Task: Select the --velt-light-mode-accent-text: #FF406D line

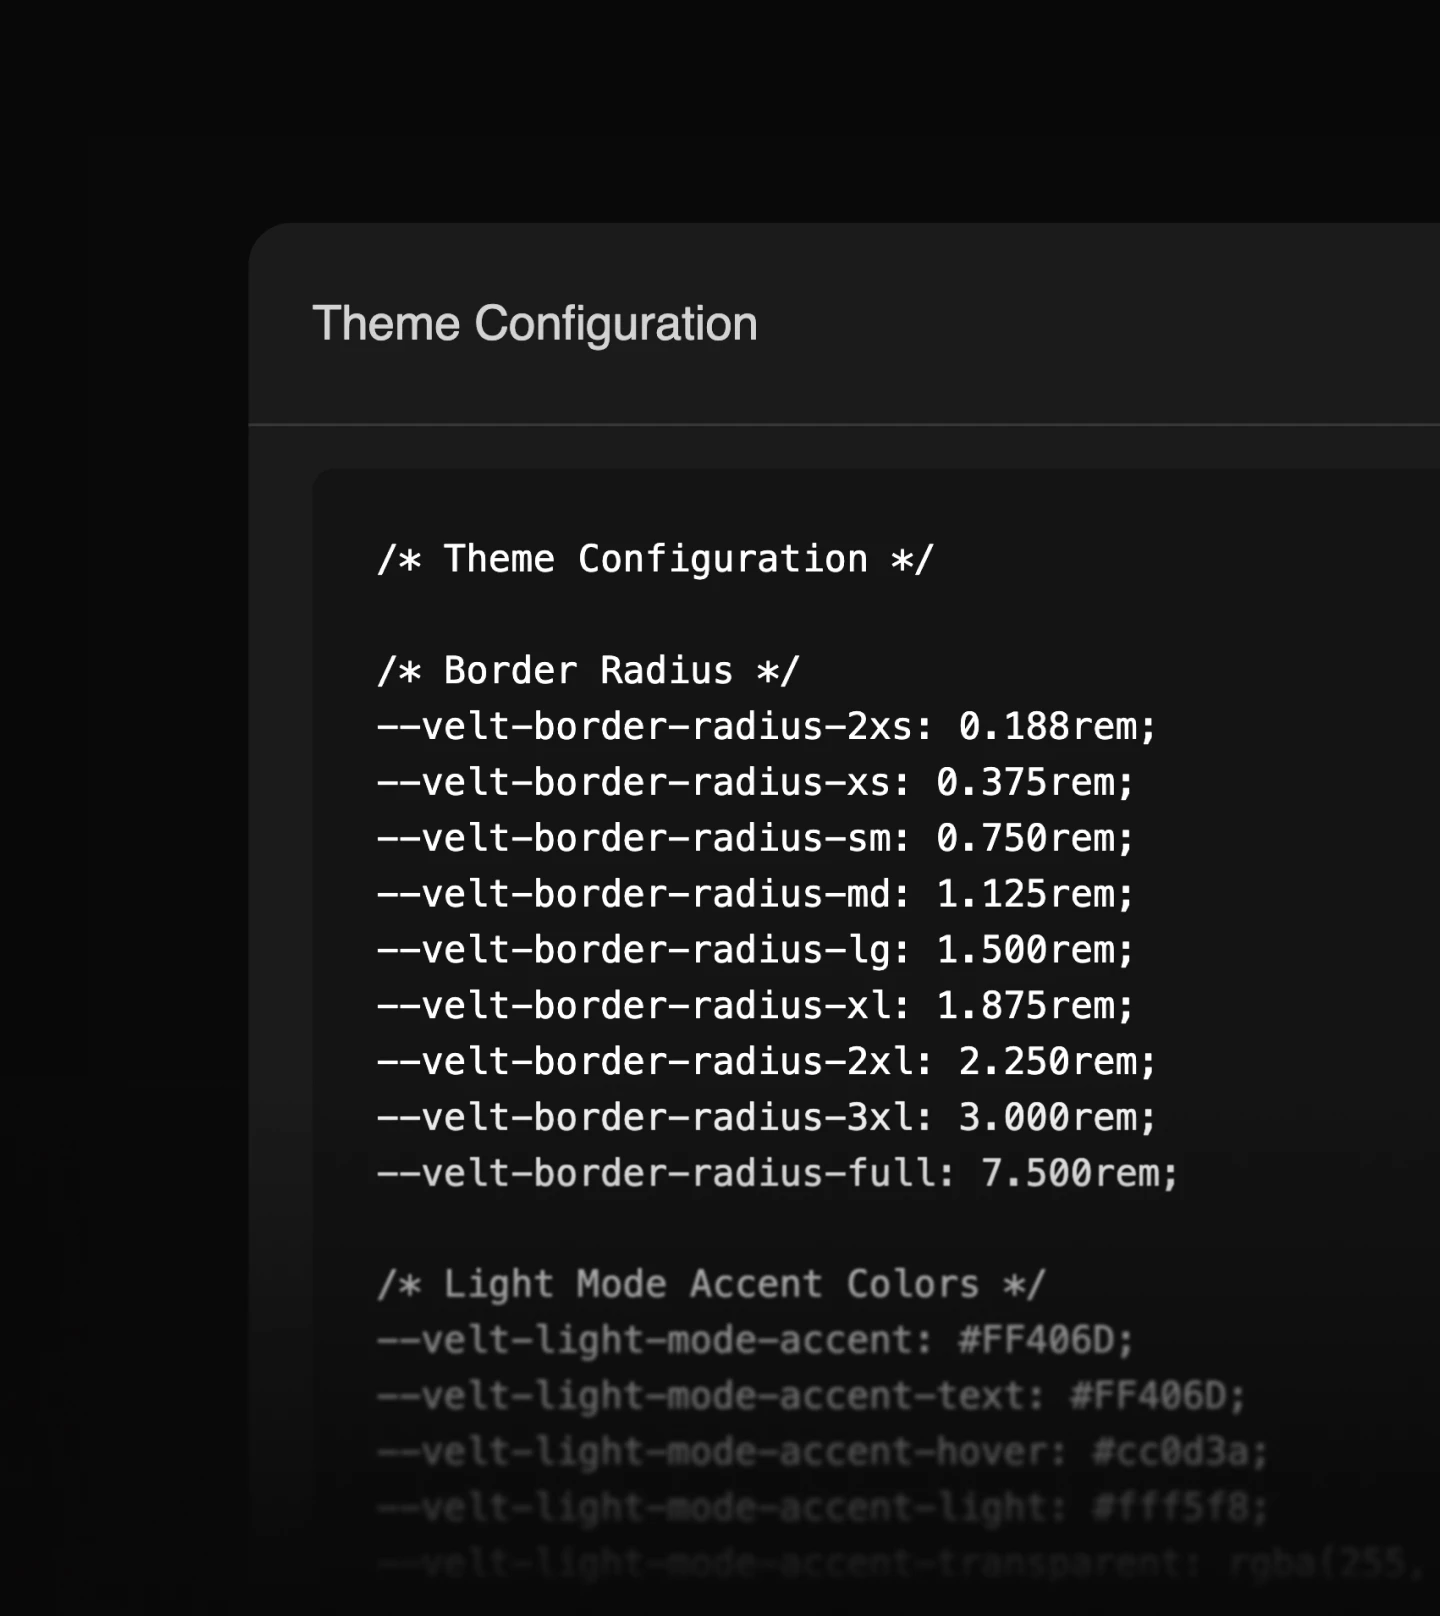Action: pyautogui.click(x=812, y=1396)
